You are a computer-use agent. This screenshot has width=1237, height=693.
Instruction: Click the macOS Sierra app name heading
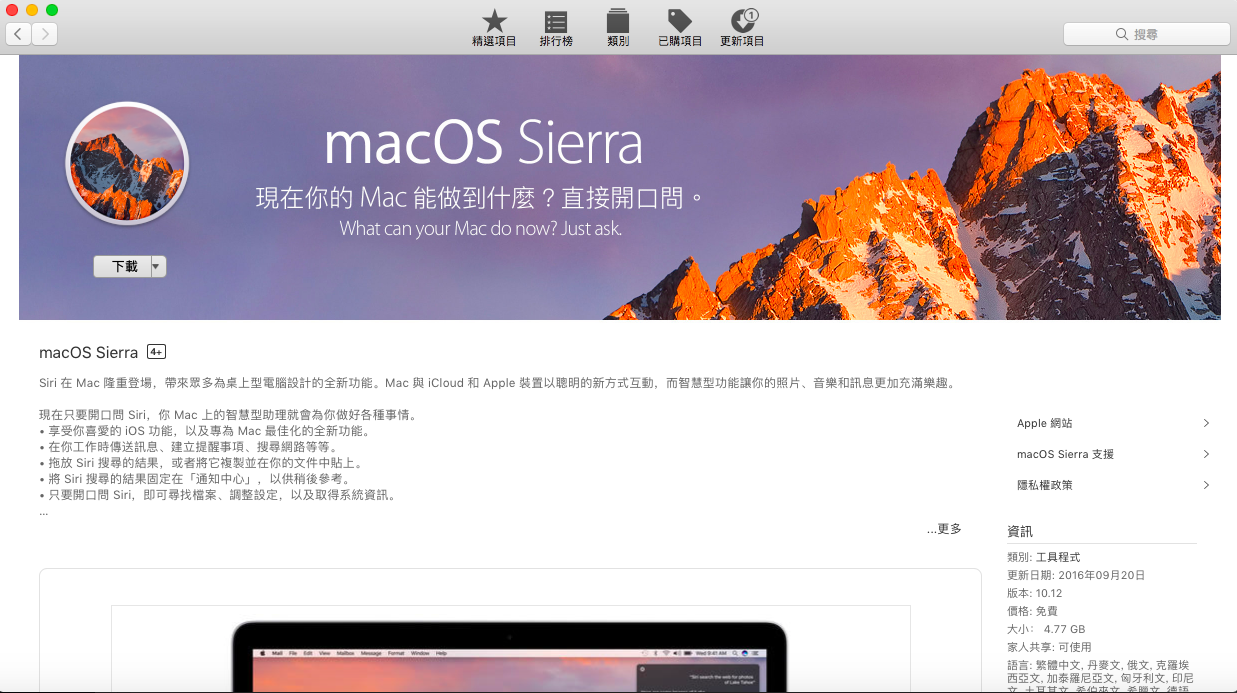tap(88, 352)
